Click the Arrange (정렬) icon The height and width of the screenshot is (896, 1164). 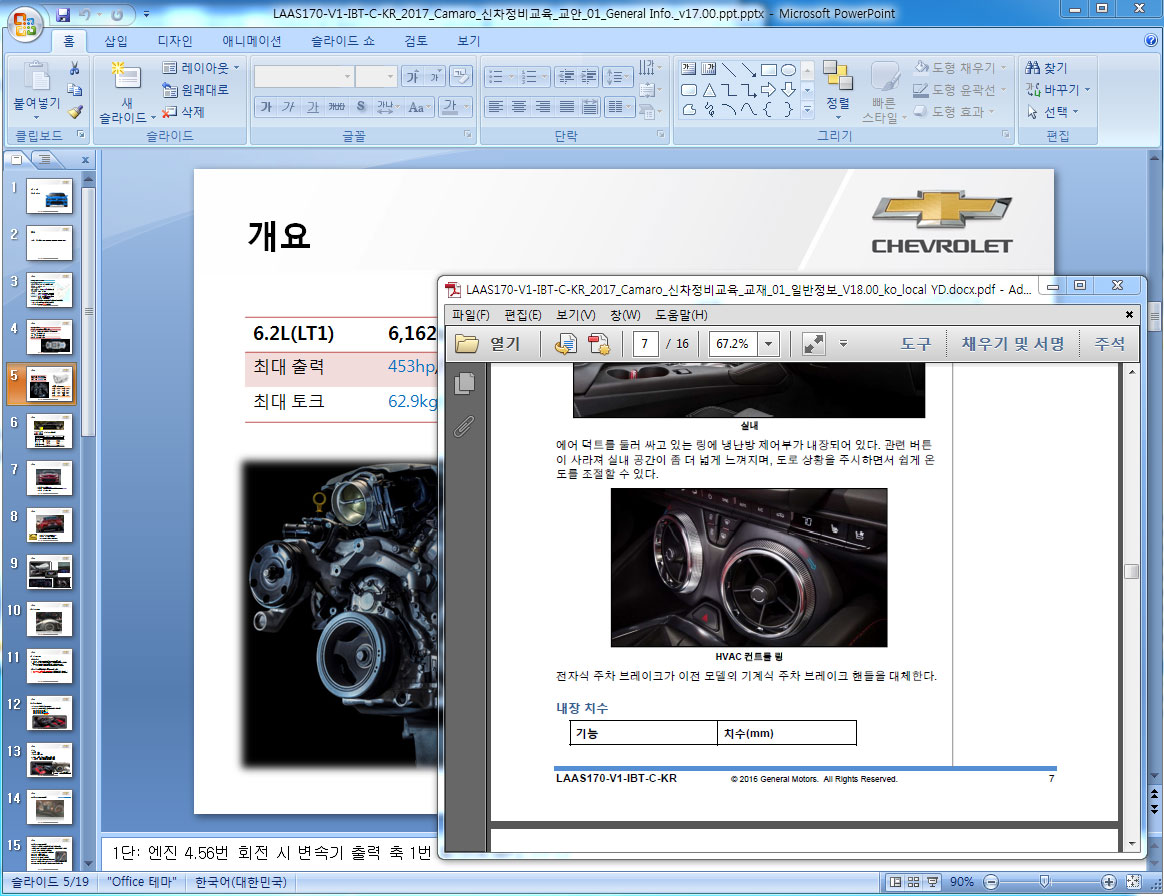pyautogui.click(x=837, y=75)
